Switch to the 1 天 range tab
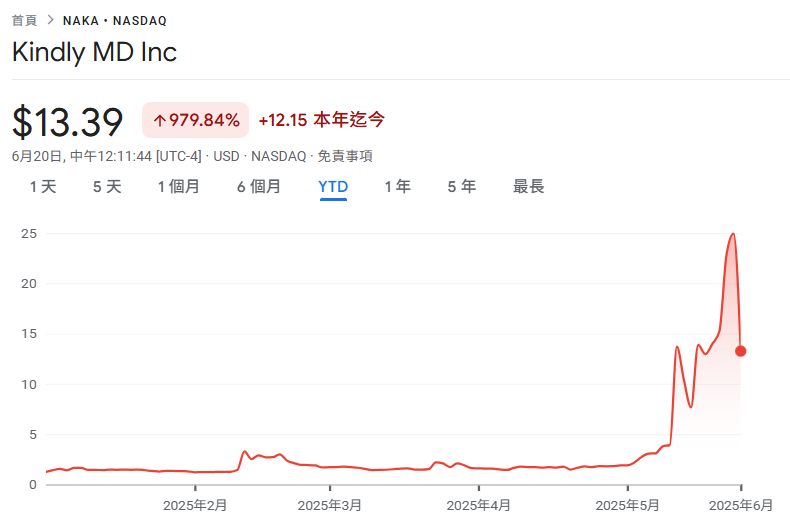Image resolution: width=790 pixels, height=525 pixels. (x=43, y=187)
